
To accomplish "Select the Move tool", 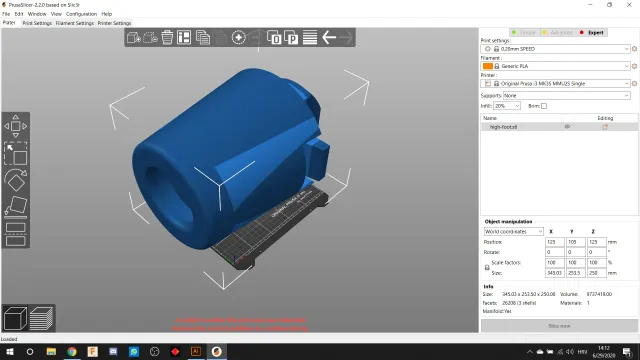I will [x=16, y=126].
